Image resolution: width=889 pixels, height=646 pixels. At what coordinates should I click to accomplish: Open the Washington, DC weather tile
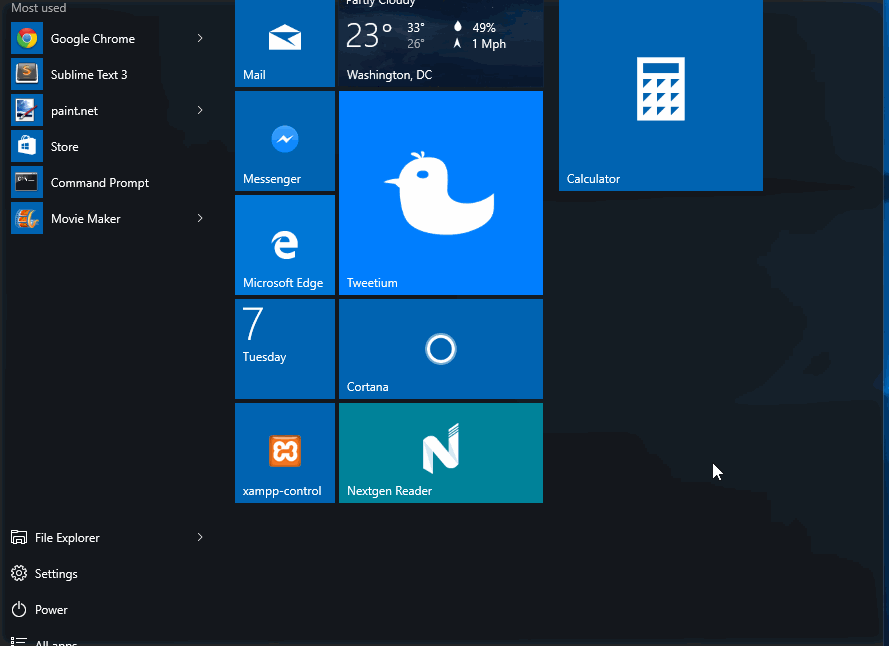441,43
